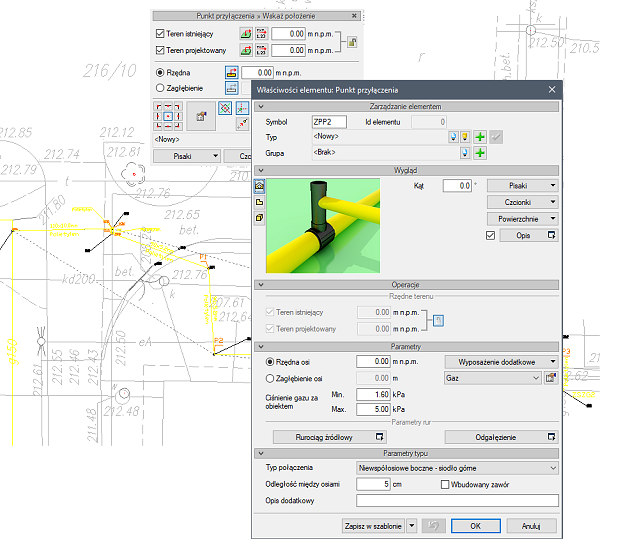Collapse the Parametry typu section

[x=261, y=454]
